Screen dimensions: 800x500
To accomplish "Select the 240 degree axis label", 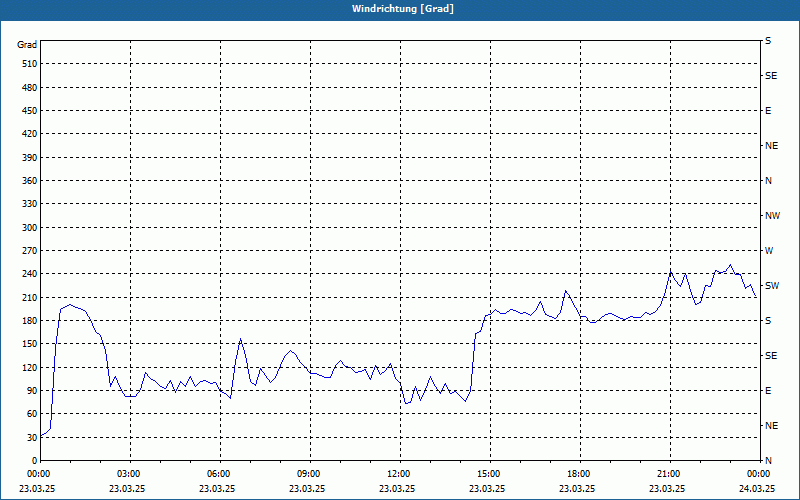I will click(x=30, y=273).
